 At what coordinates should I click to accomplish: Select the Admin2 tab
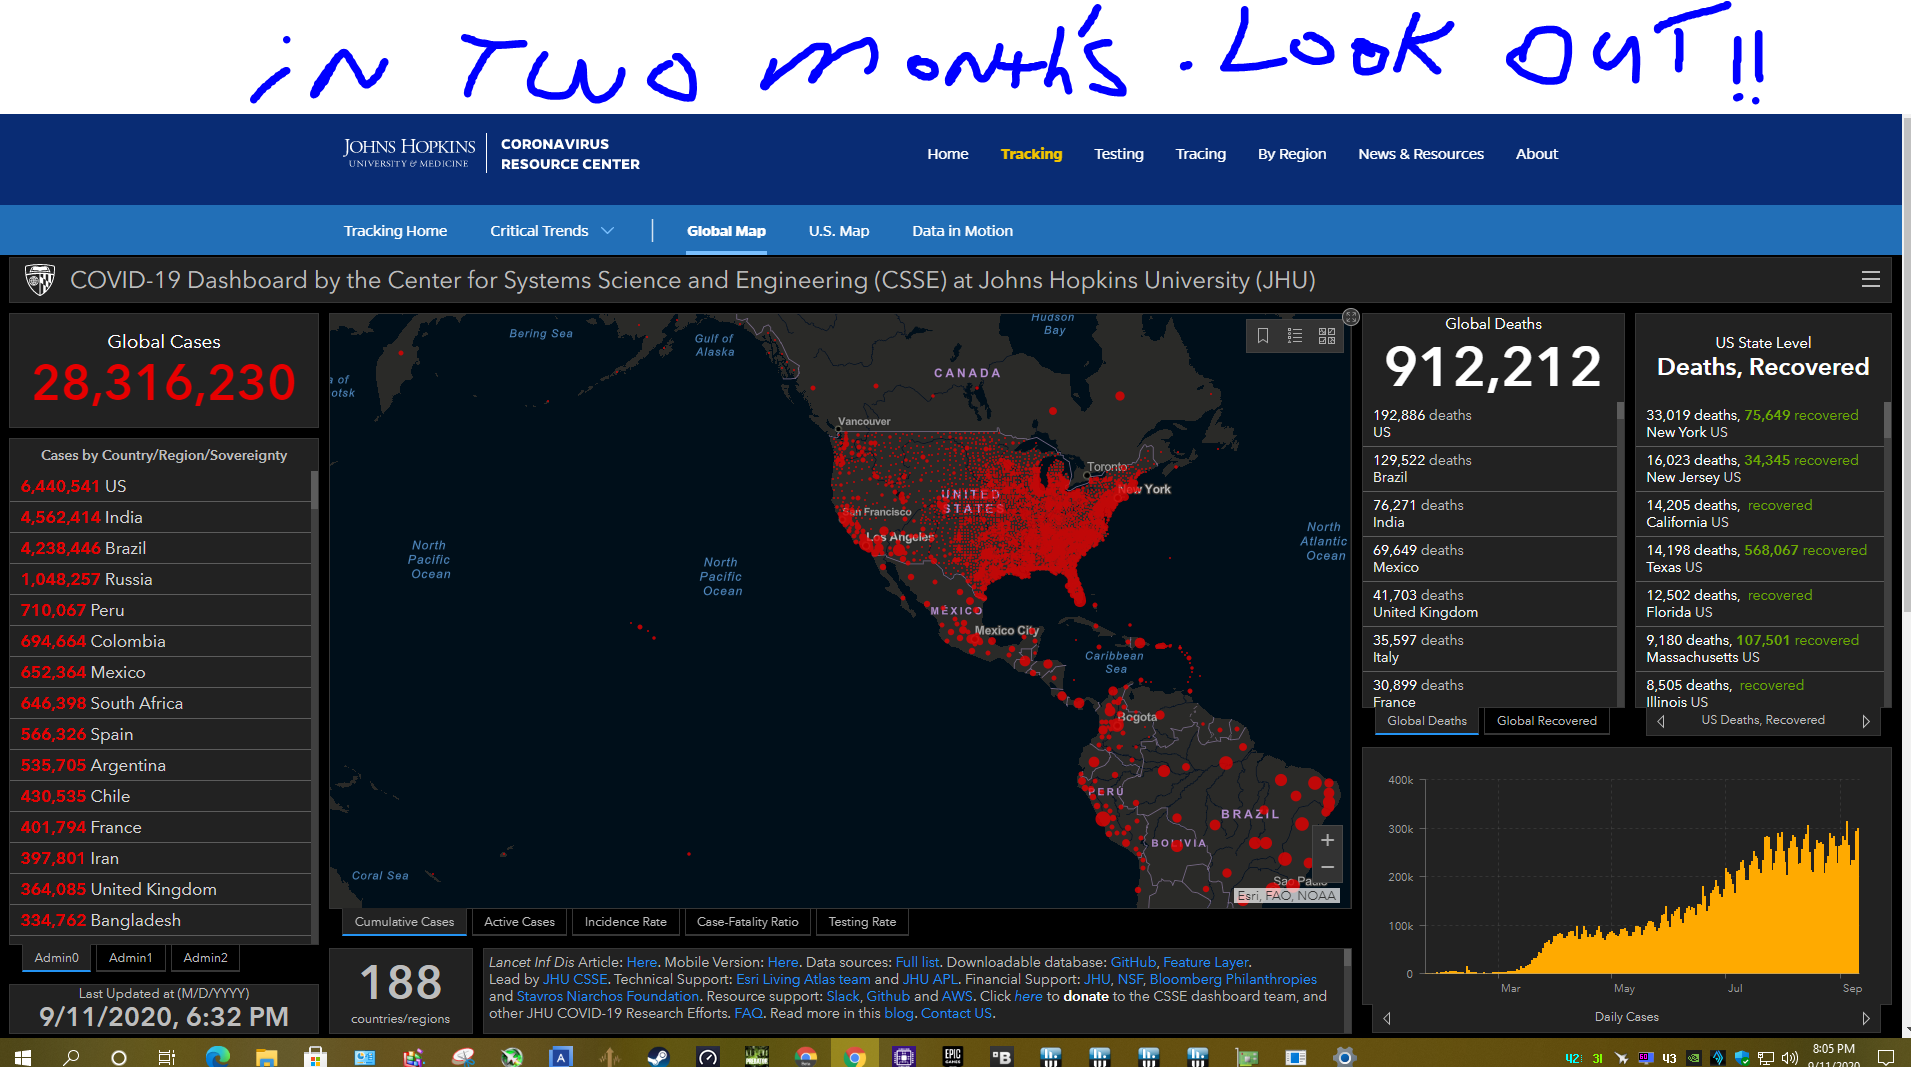click(205, 958)
